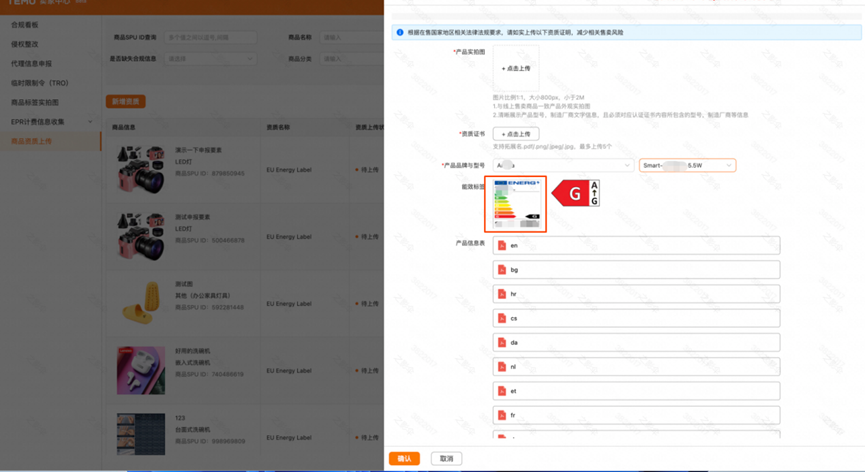Click the 确认 button

[404, 459]
